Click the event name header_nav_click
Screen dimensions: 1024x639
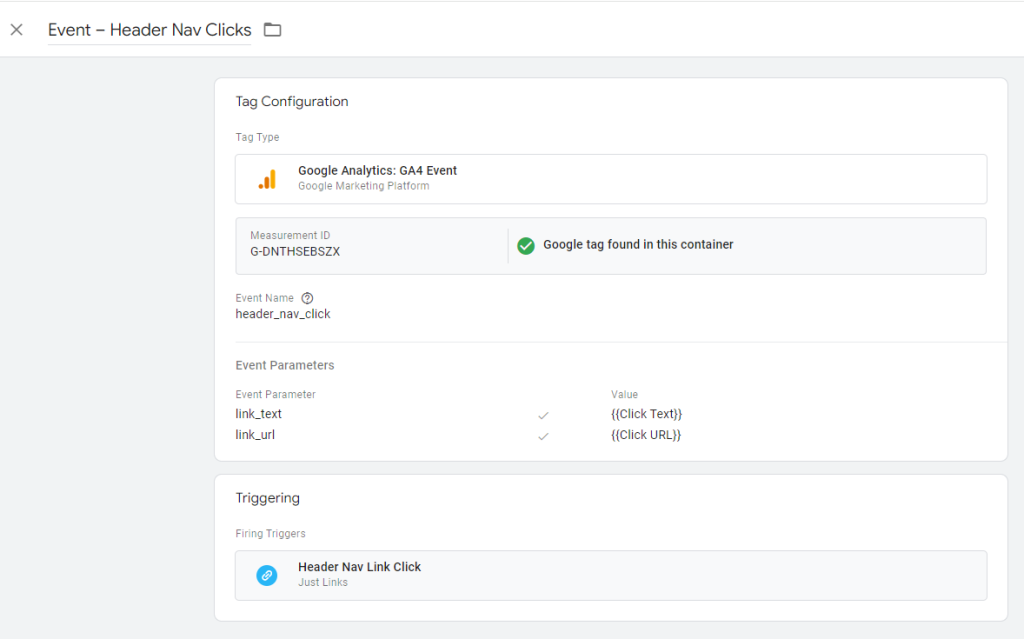pos(283,314)
